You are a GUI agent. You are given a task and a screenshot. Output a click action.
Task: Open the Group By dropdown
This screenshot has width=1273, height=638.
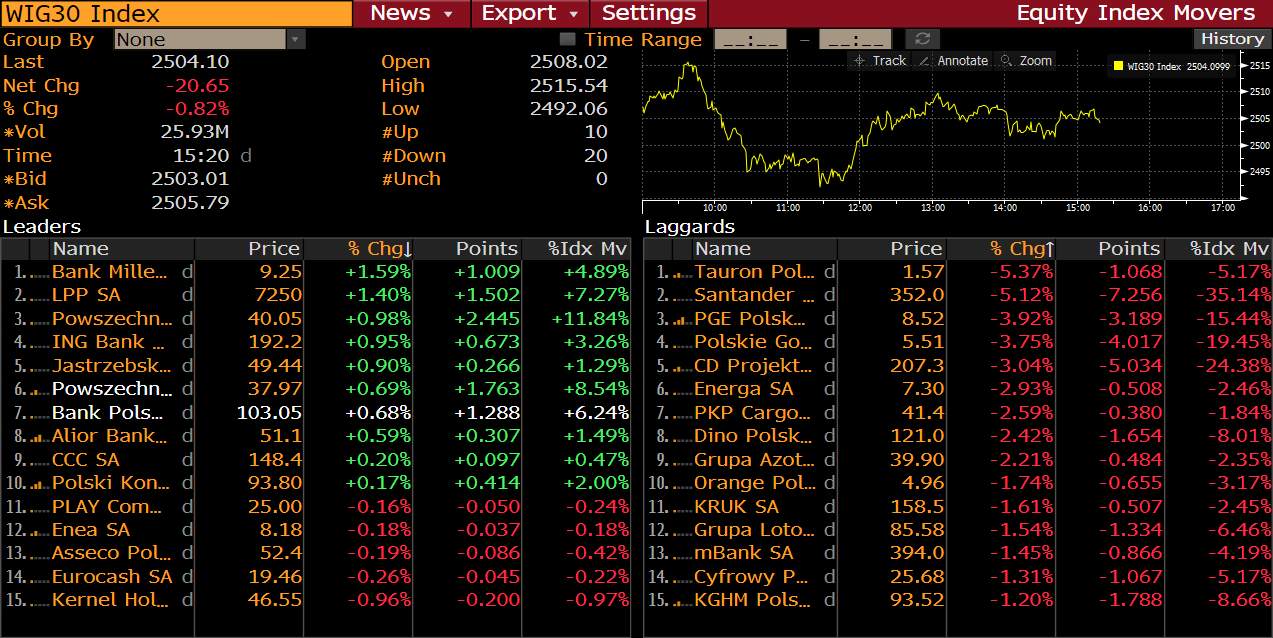(x=296, y=39)
